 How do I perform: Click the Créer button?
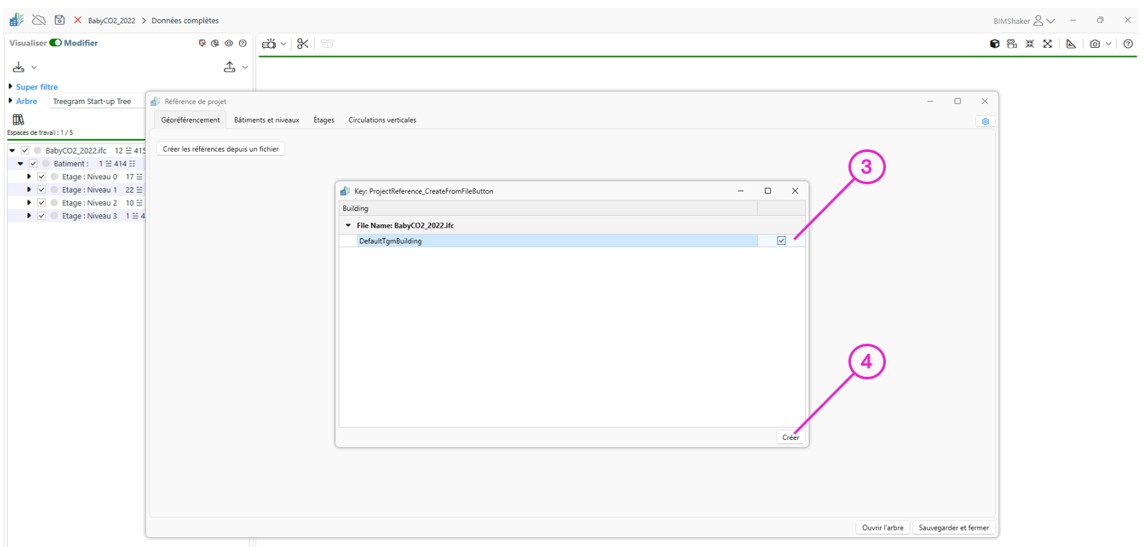tap(790, 437)
